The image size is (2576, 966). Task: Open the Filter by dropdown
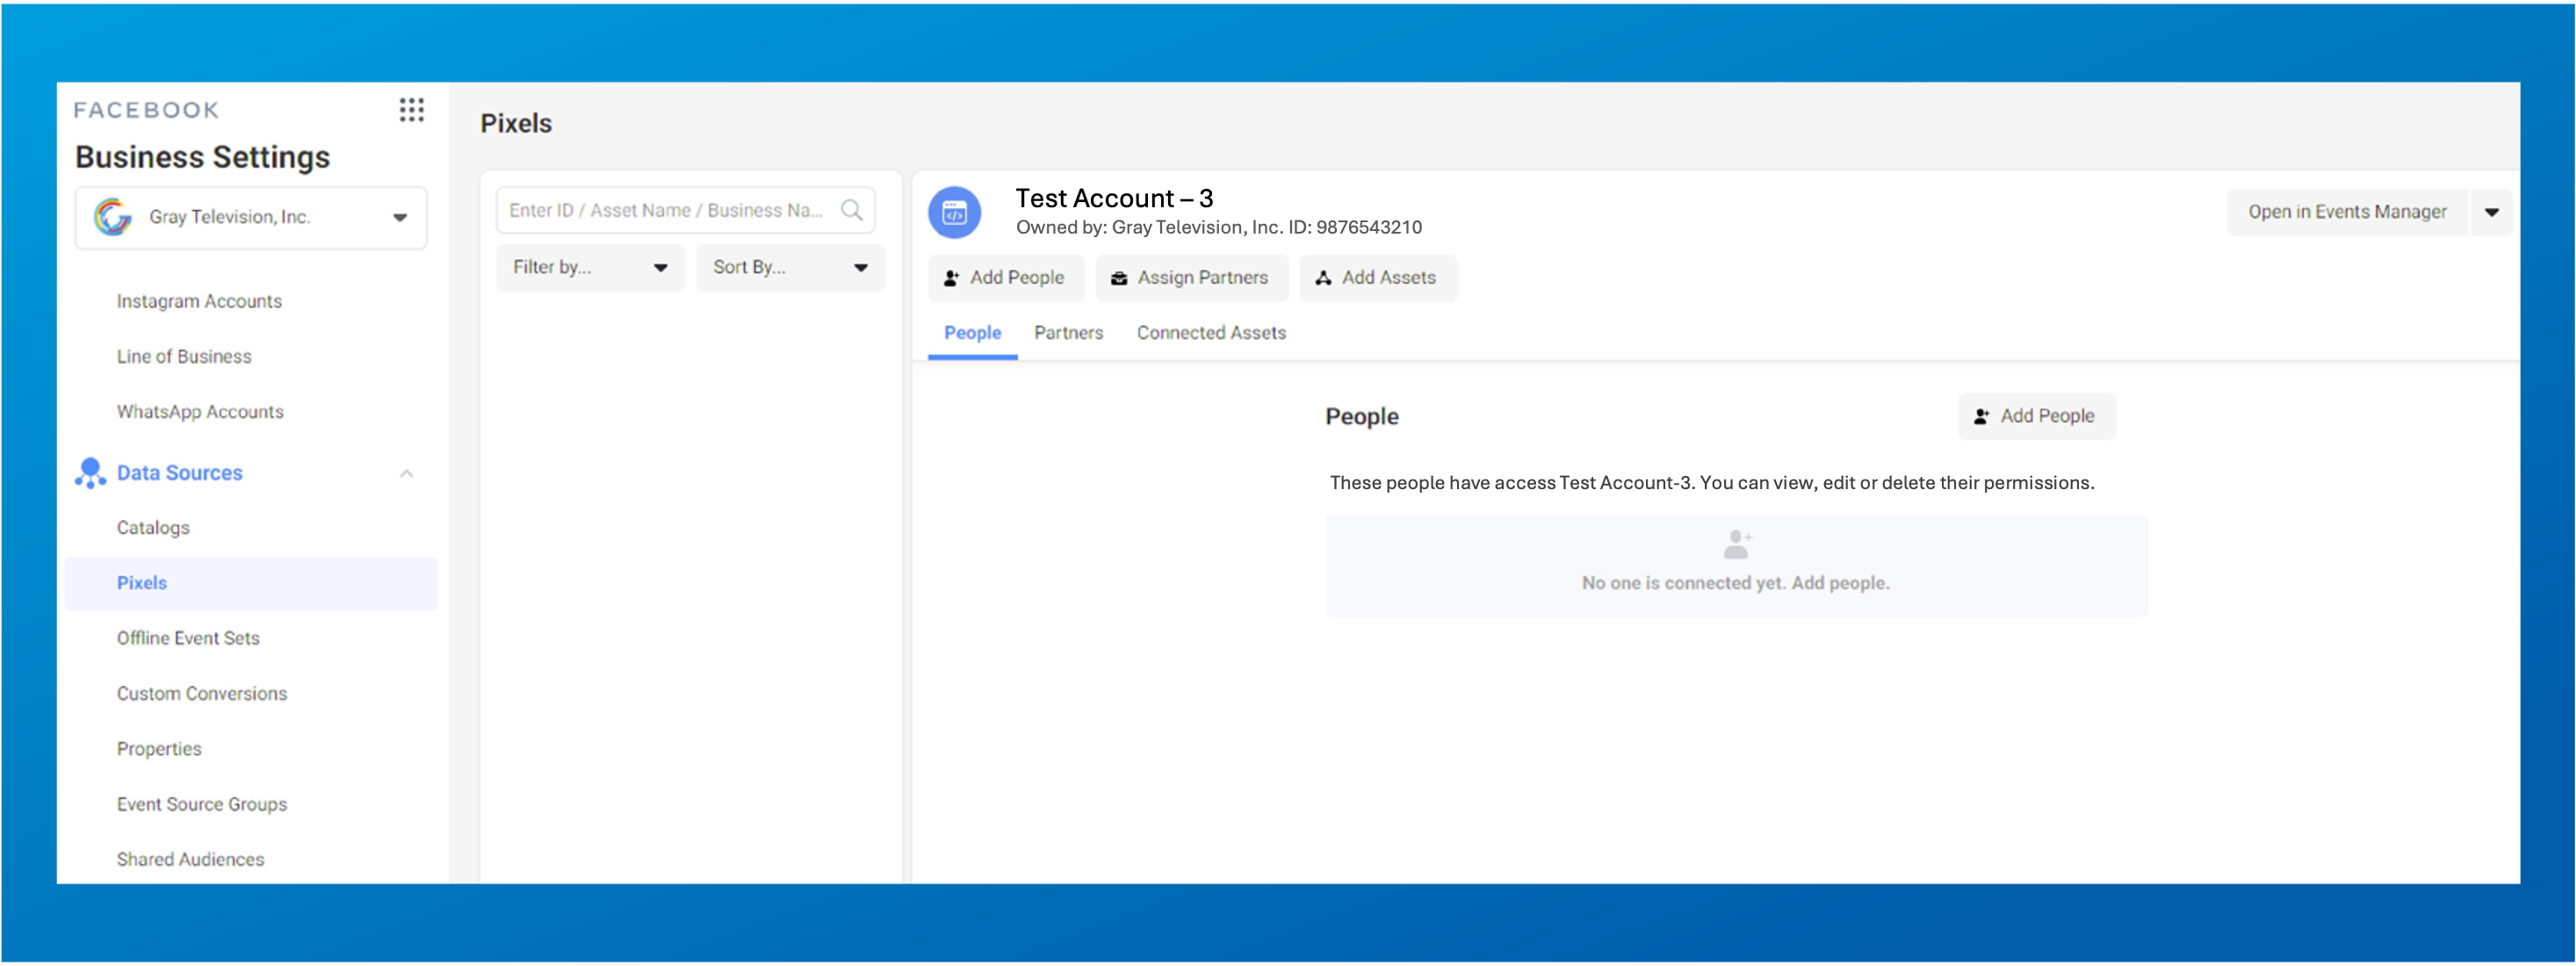coord(590,267)
